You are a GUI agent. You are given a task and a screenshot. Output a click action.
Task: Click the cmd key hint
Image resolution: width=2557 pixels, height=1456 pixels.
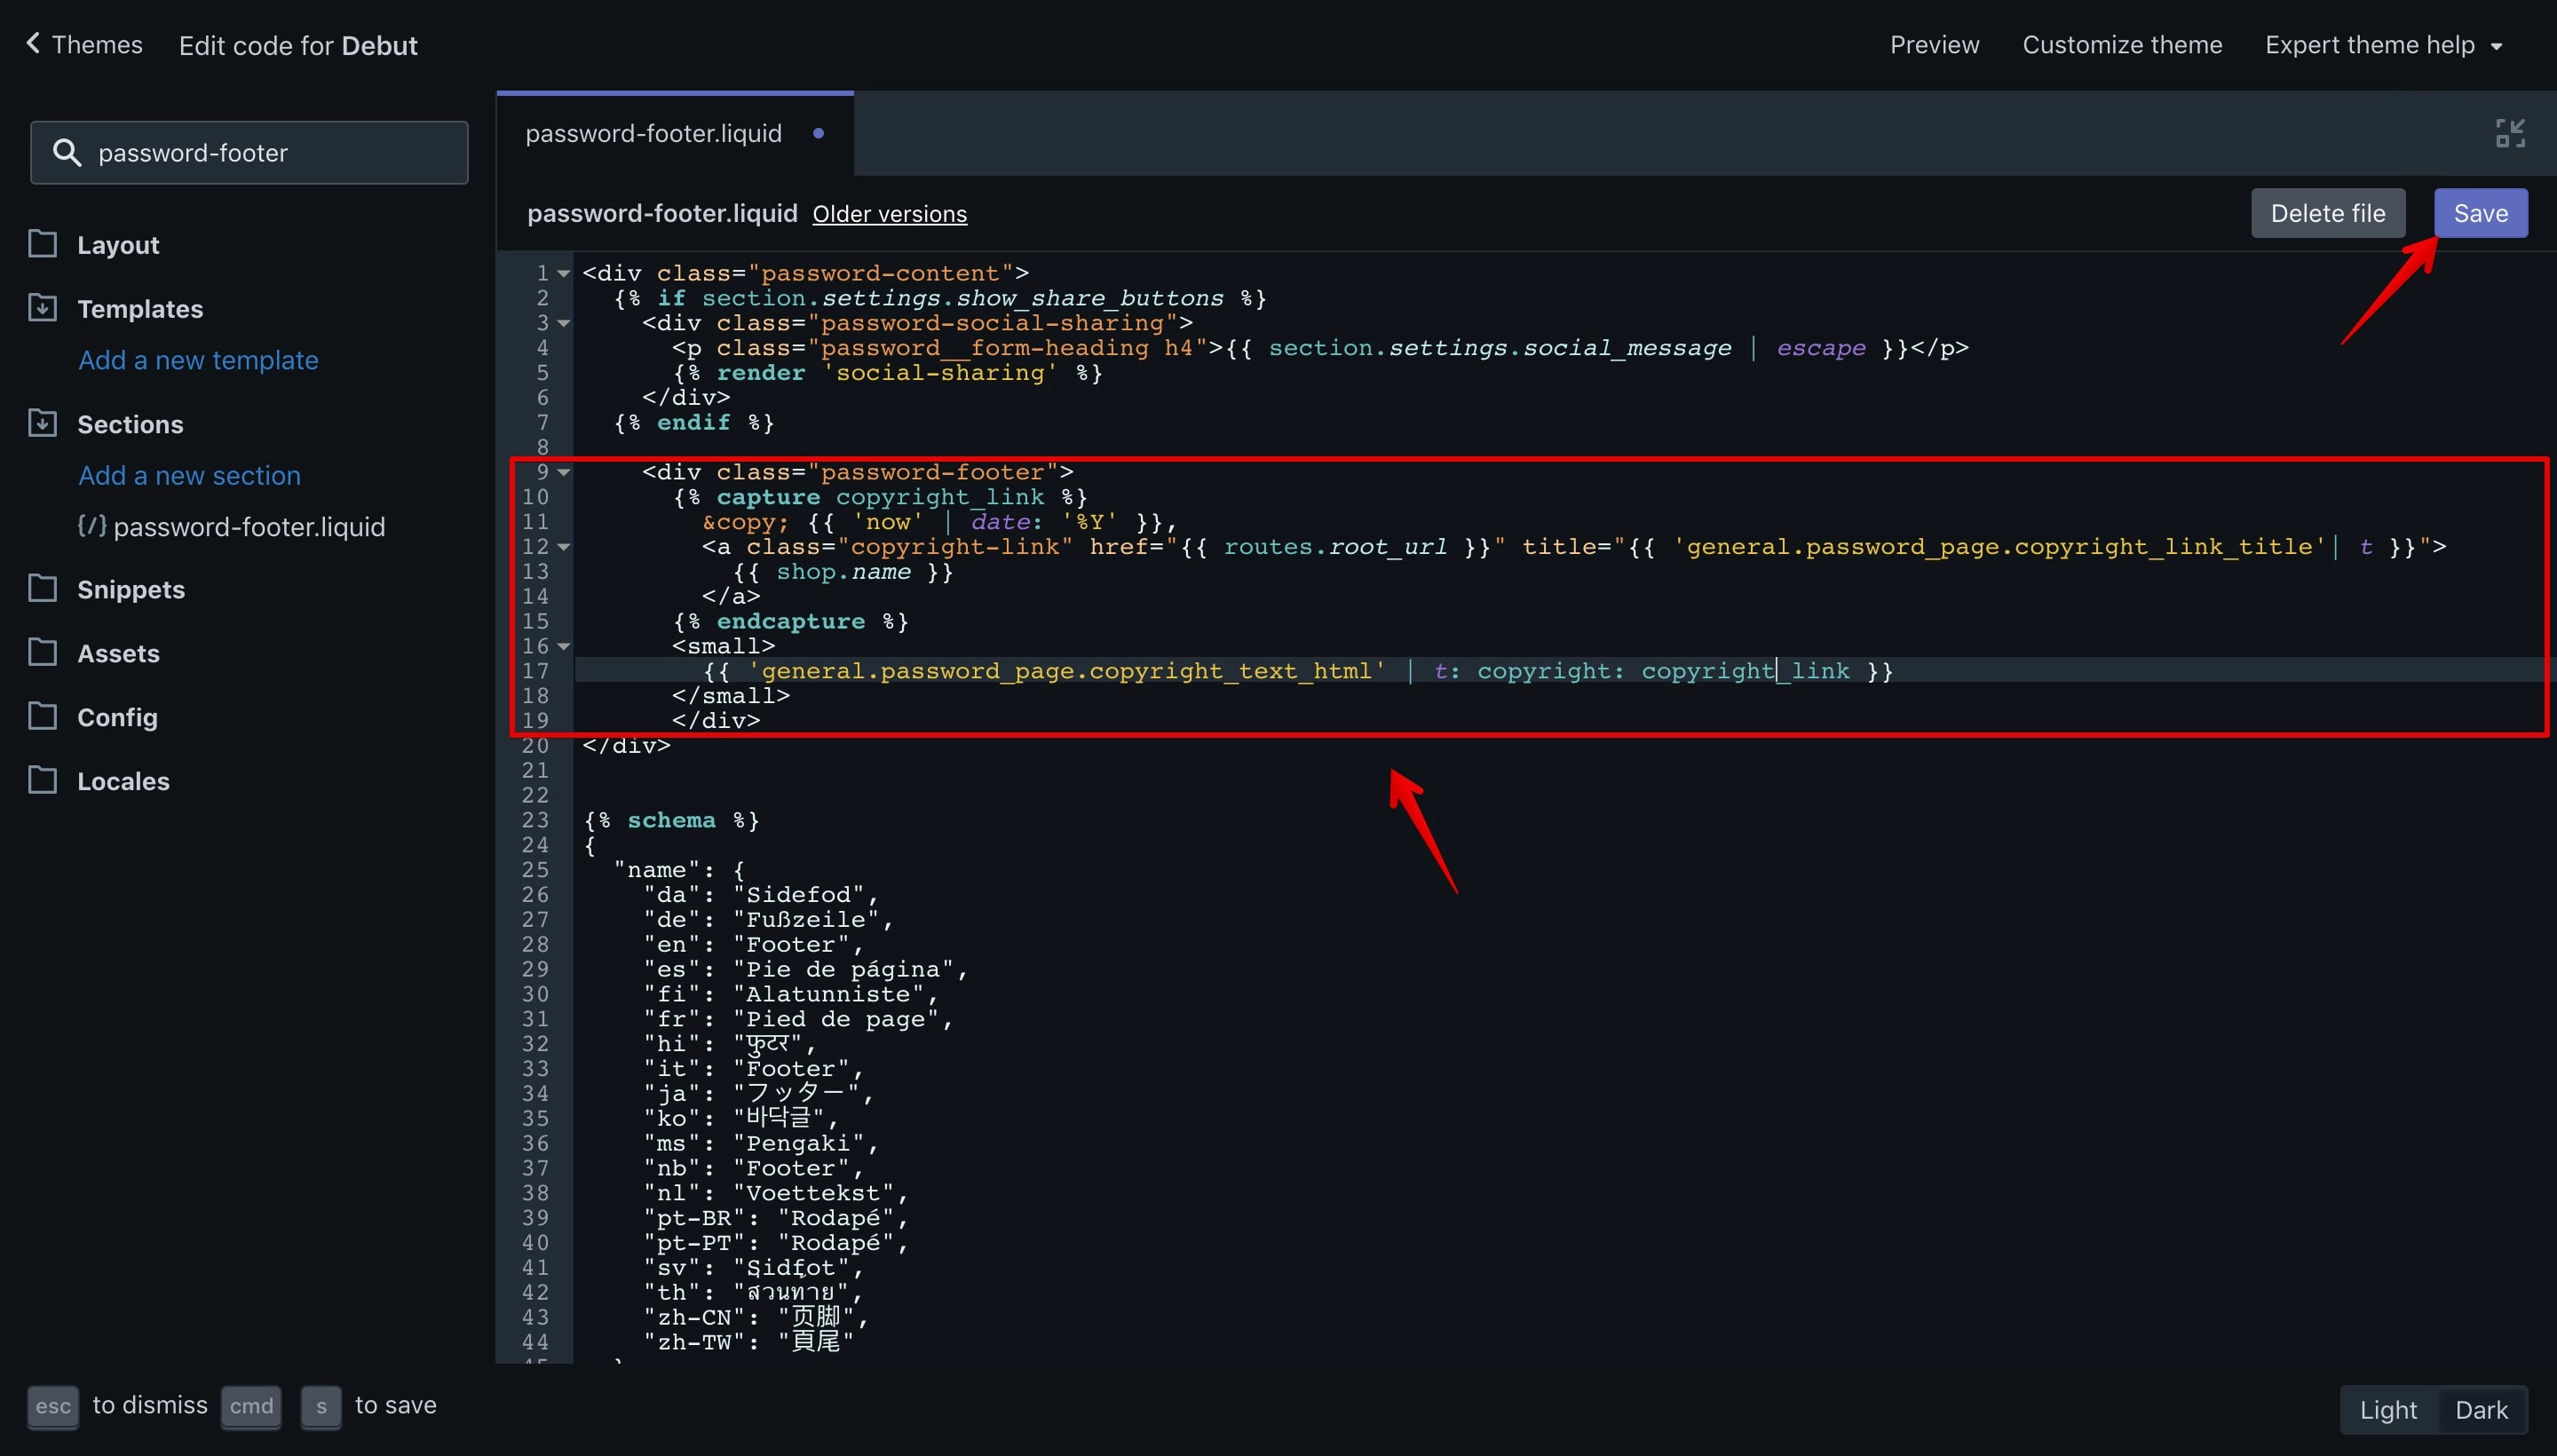[251, 1406]
